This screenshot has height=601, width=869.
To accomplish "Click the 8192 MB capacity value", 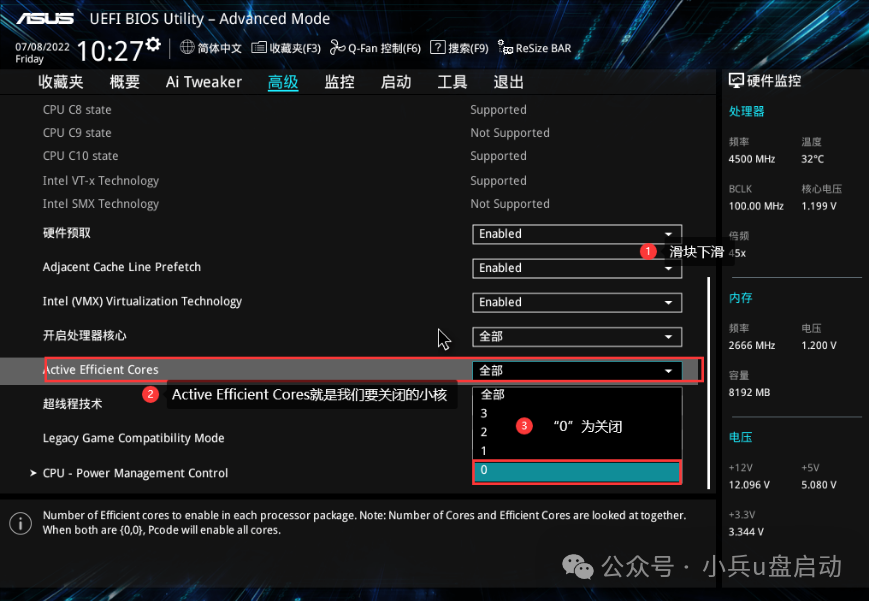I will tap(749, 393).
